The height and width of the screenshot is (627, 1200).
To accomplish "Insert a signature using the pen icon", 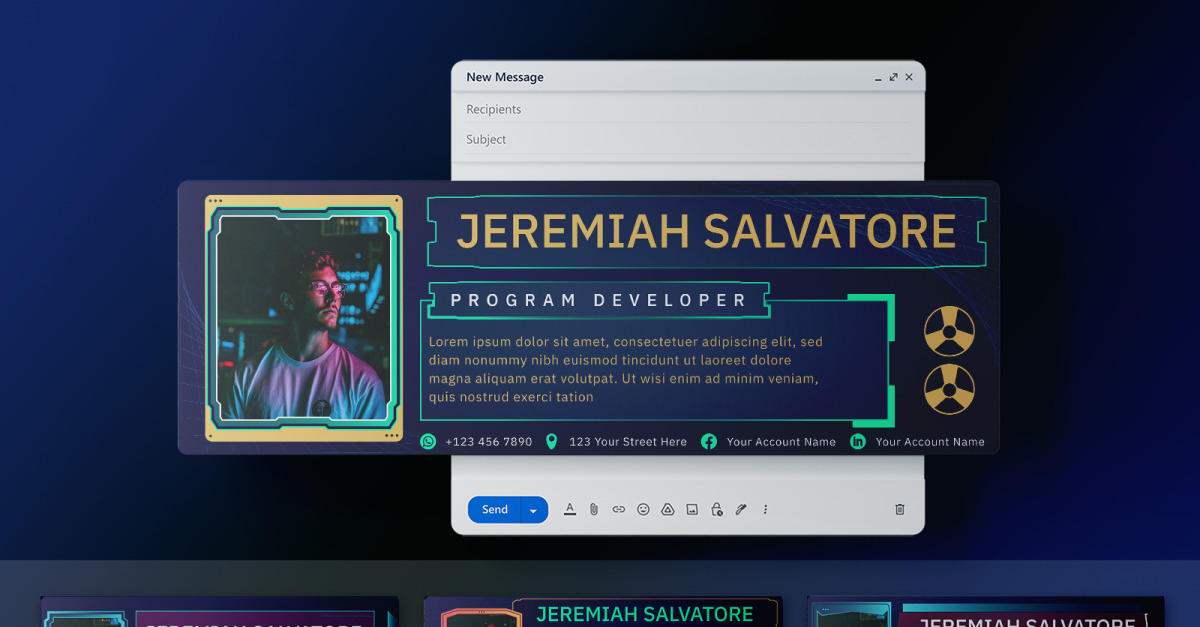I will (740, 509).
